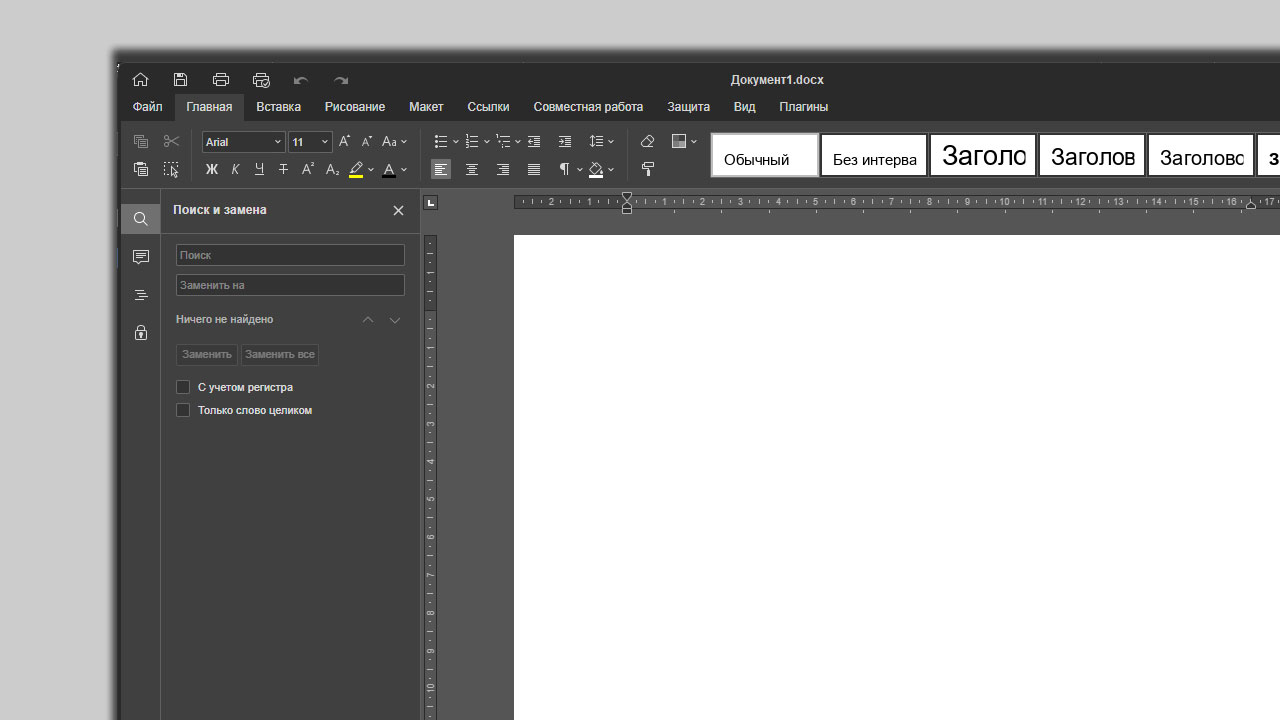Enable the 'Только слово целиком' checkbox
The width and height of the screenshot is (1280, 720).
(x=183, y=410)
